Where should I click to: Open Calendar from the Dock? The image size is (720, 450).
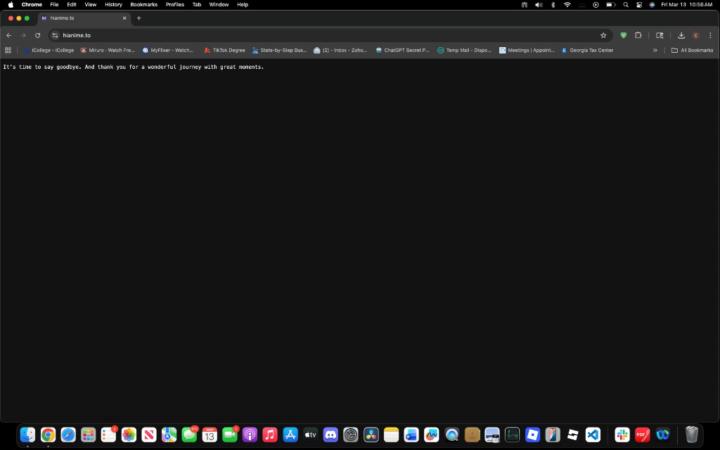tap(209, 434)
